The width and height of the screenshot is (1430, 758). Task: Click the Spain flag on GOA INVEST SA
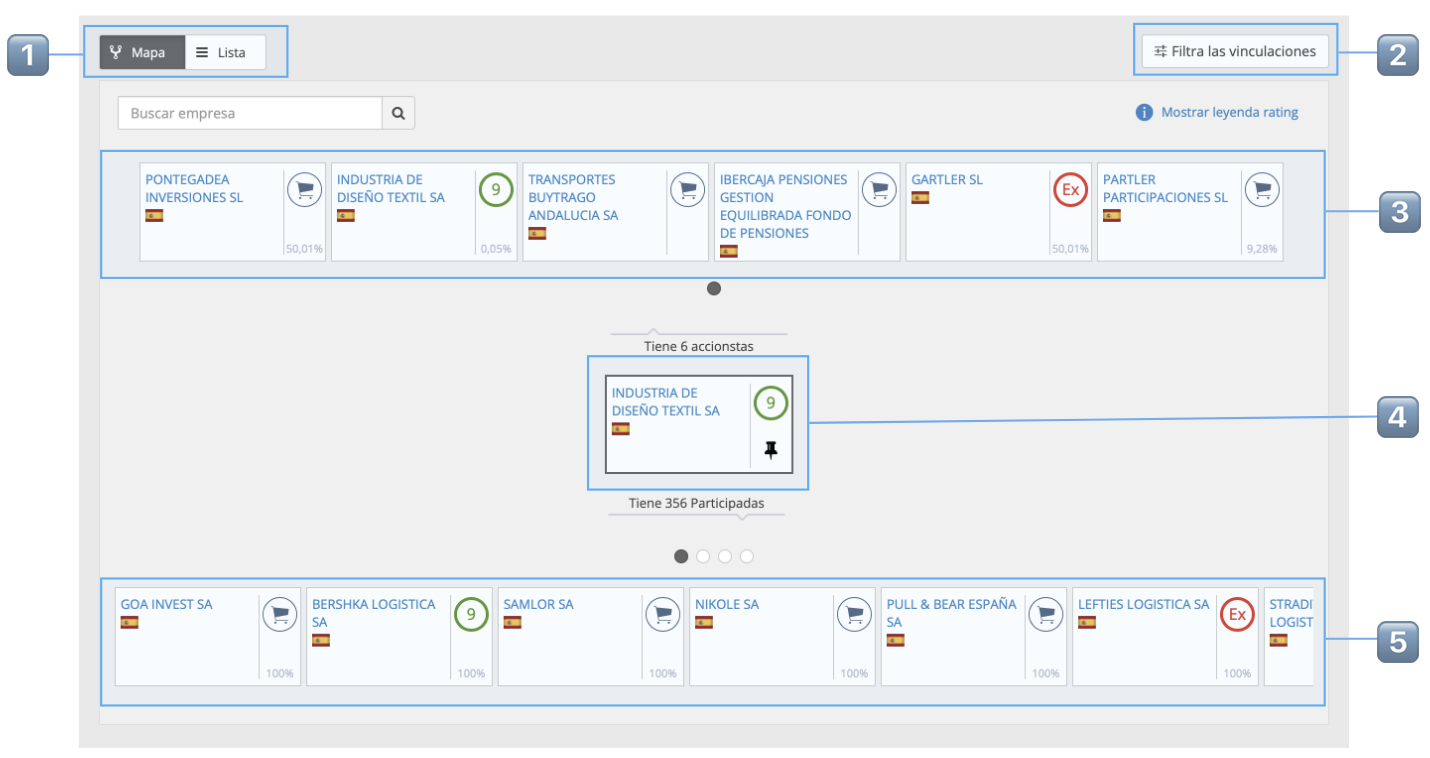130,622
